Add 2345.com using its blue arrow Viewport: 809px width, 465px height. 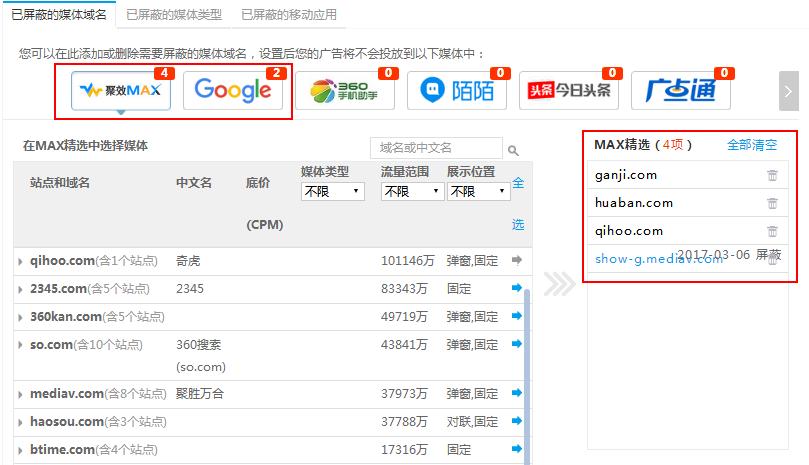[517, 288]
